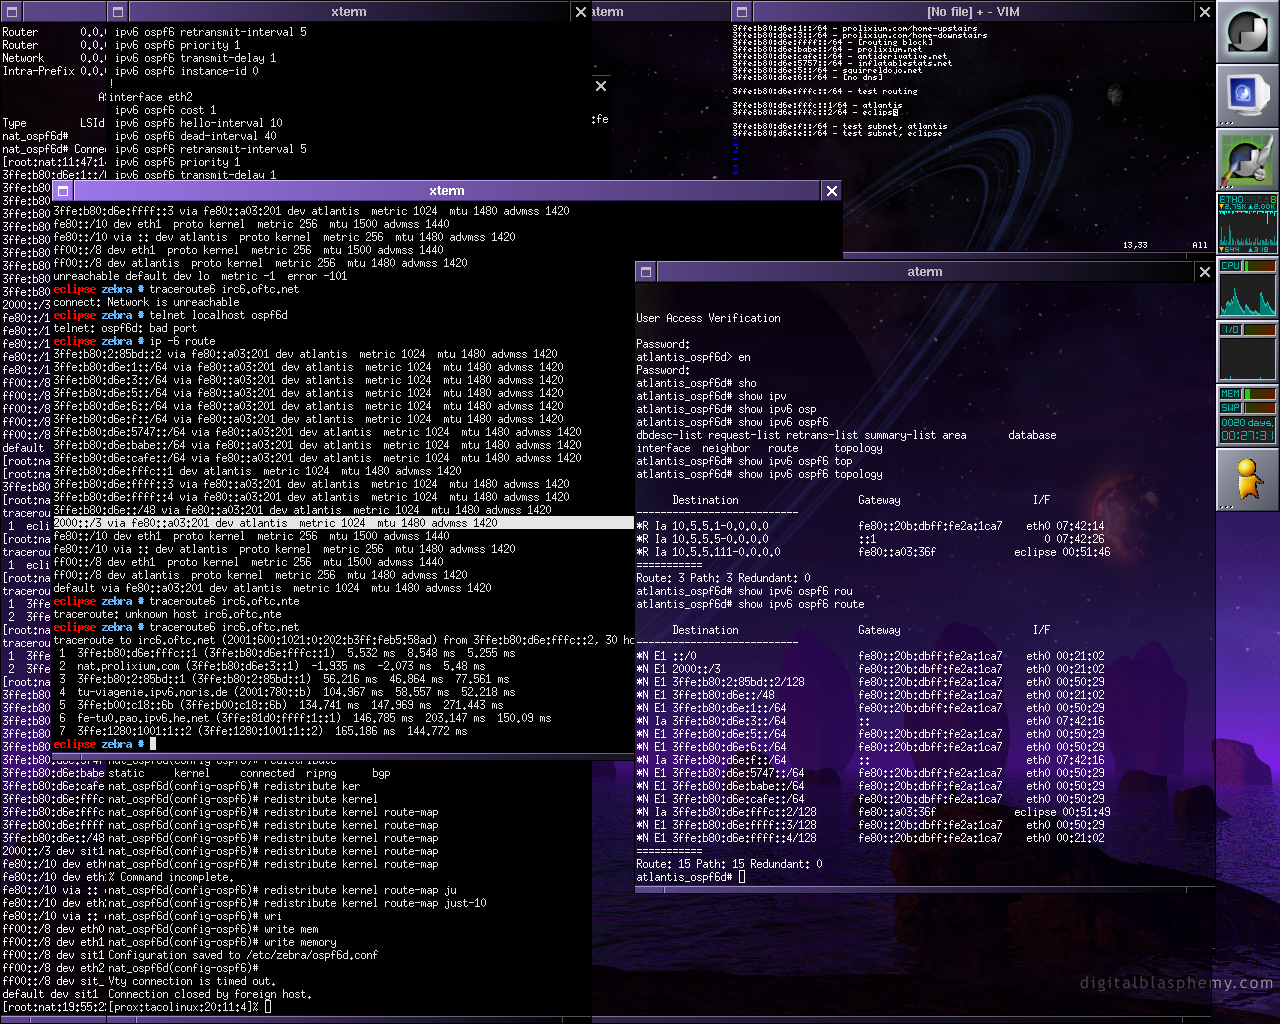Click 'Route: 15 Path: 15 Redundant: 0' line

[x=729, y=864]
